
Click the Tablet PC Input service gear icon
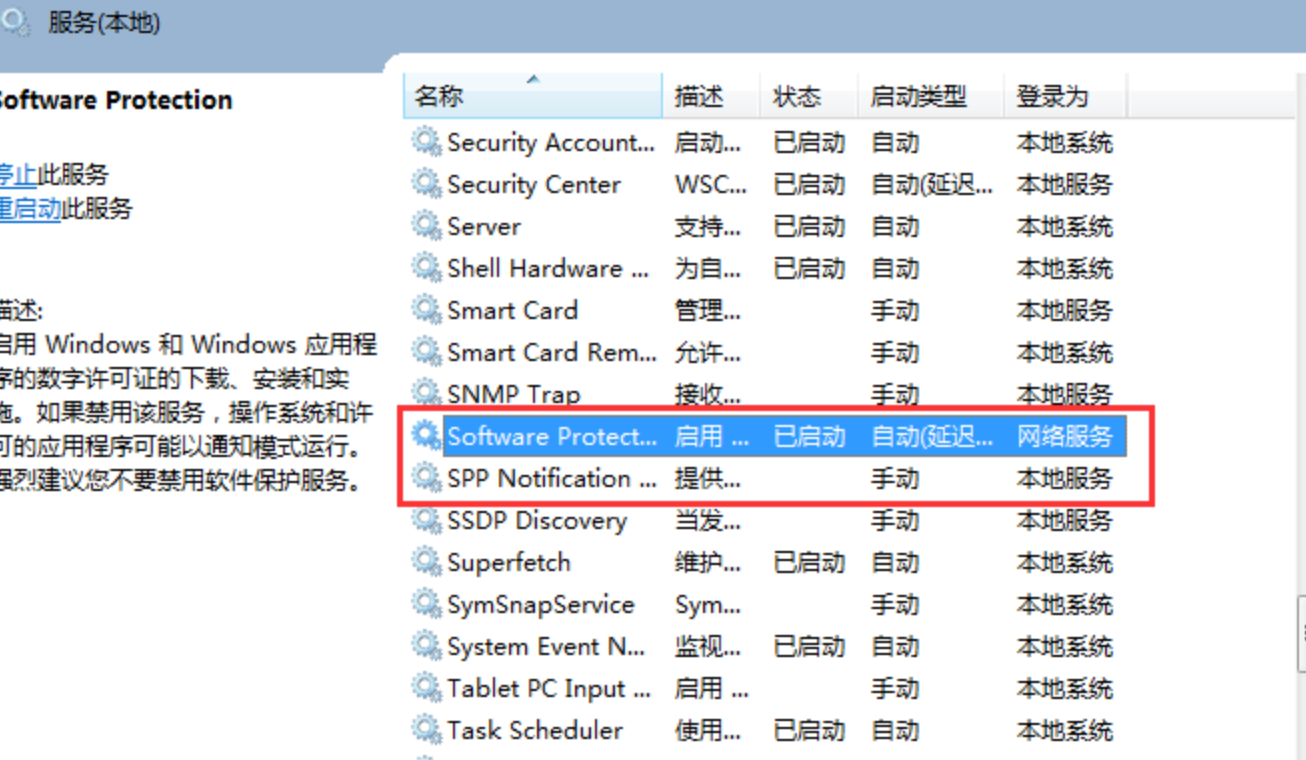click(x=427, y=688)
